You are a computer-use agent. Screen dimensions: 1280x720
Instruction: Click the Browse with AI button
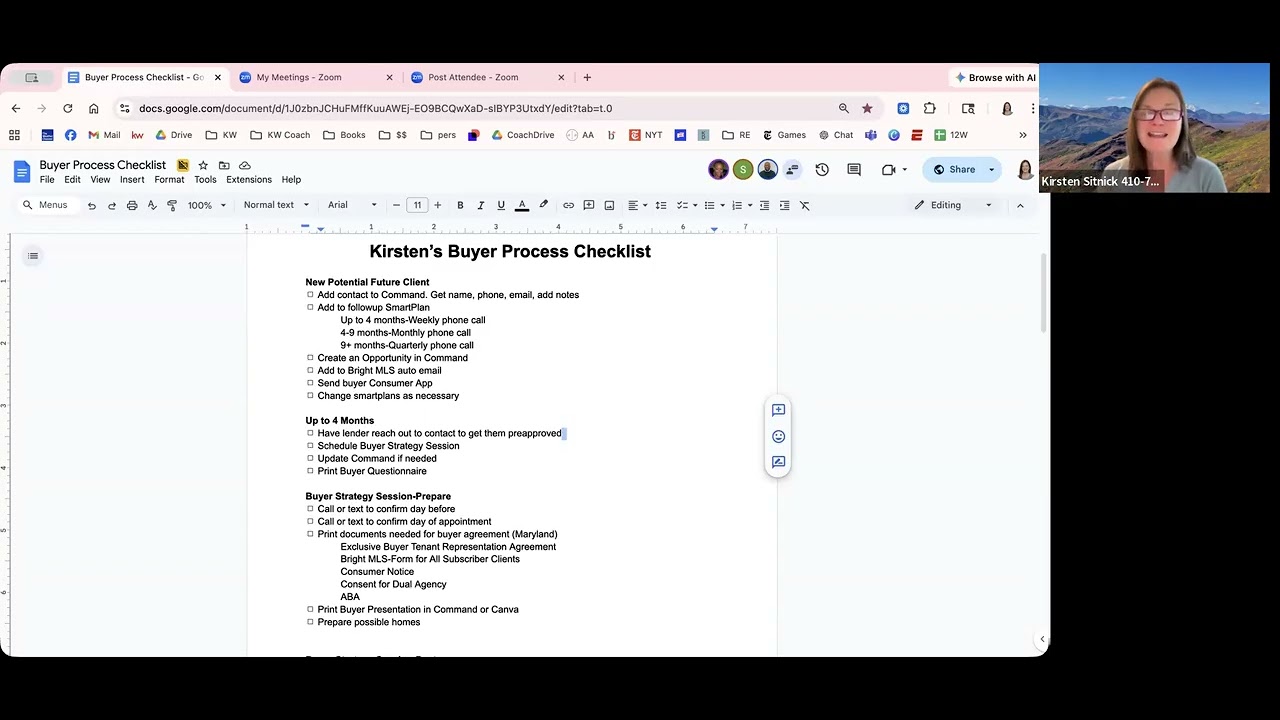pyautogui.click(x=994, y=78)
